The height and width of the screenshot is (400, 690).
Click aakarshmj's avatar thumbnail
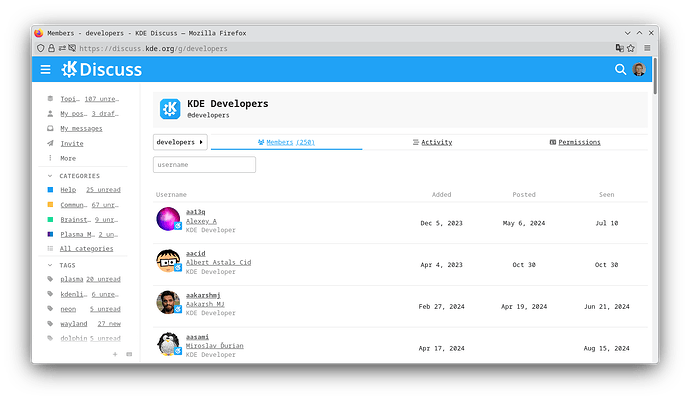168,302
